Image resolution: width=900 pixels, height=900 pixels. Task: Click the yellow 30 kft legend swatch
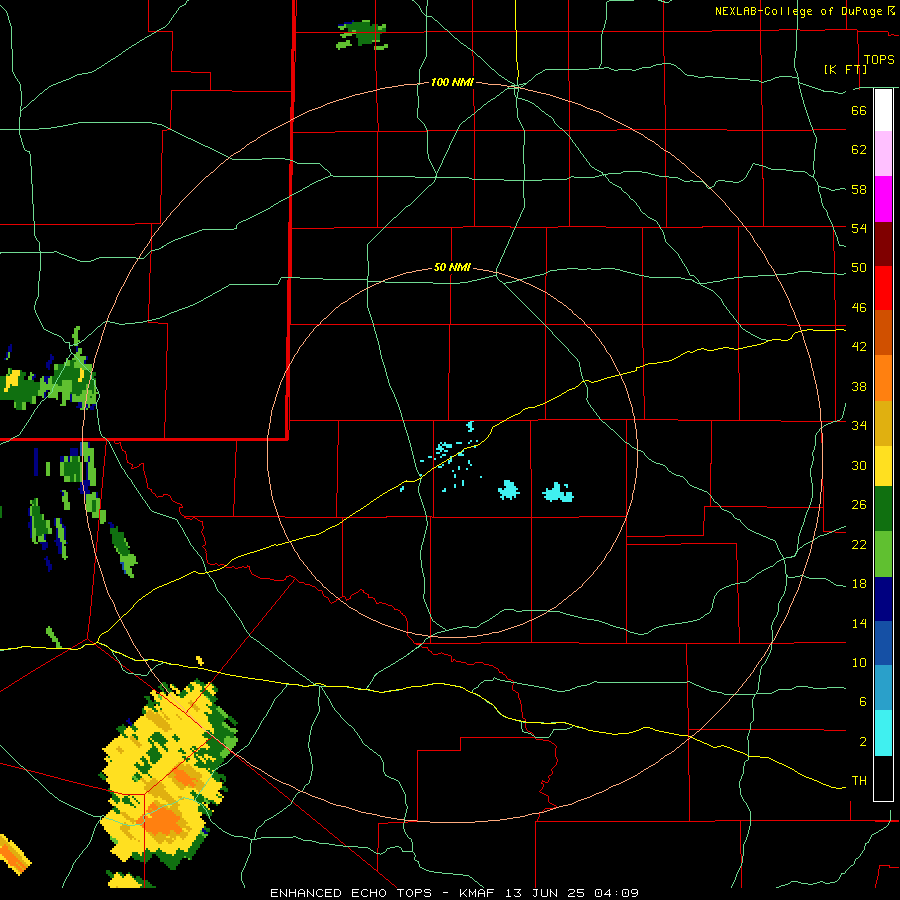(883, 466)
